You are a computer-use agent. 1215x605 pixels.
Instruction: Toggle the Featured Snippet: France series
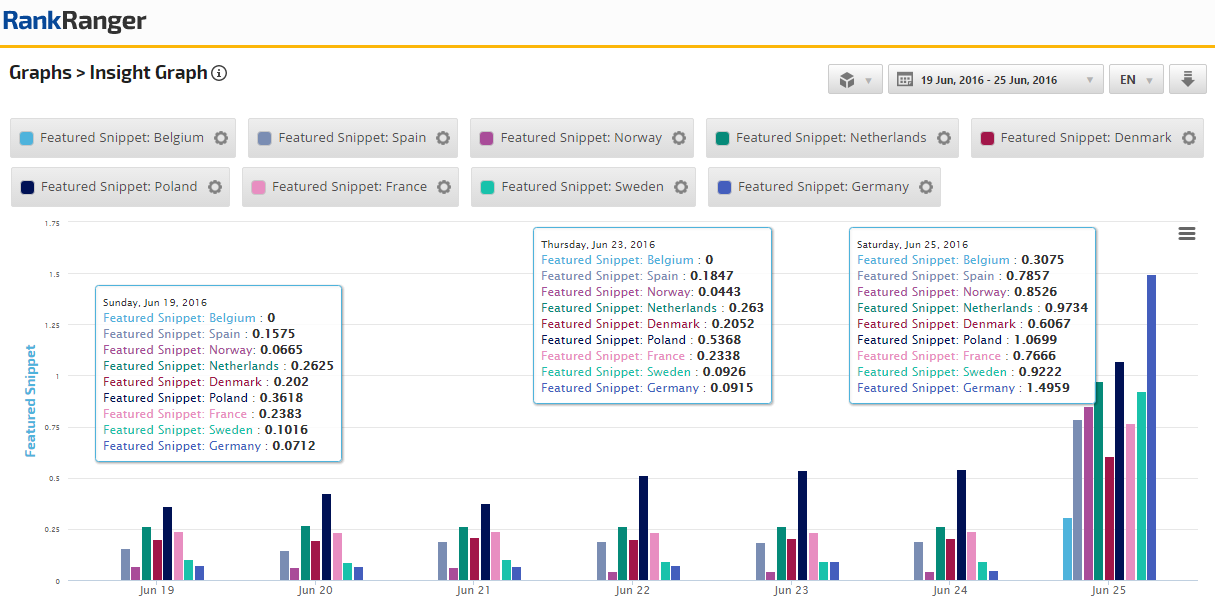coord(348,187)
